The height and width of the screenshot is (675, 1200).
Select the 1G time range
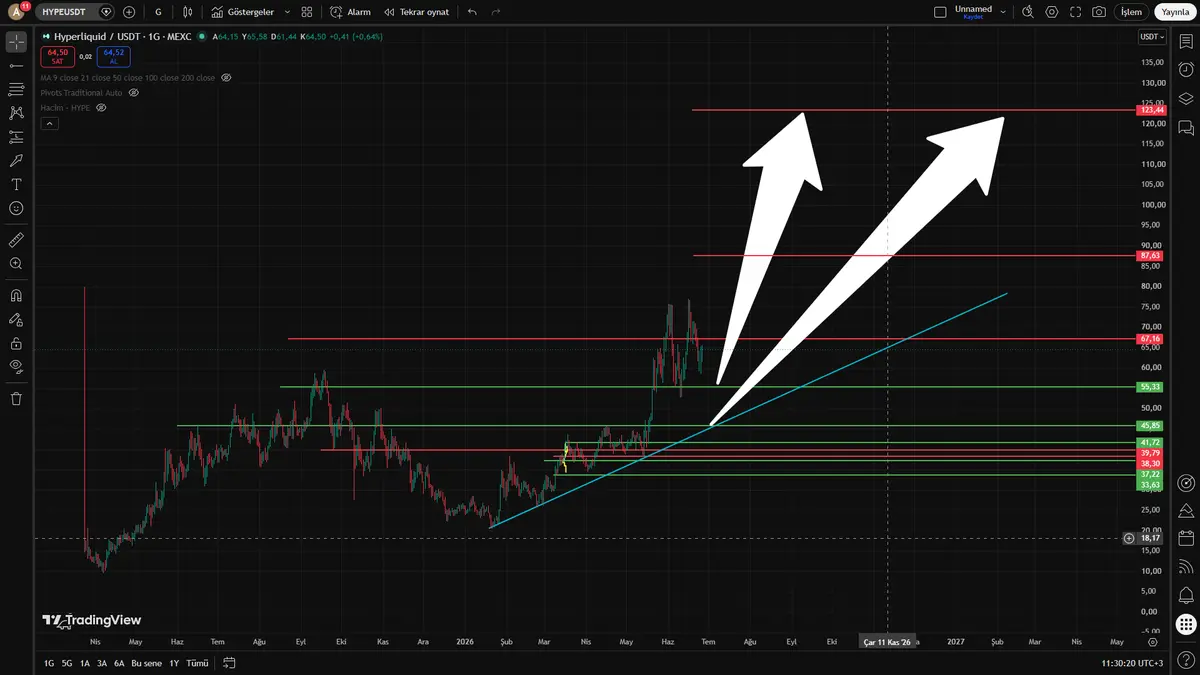click(x=49, y=663)
